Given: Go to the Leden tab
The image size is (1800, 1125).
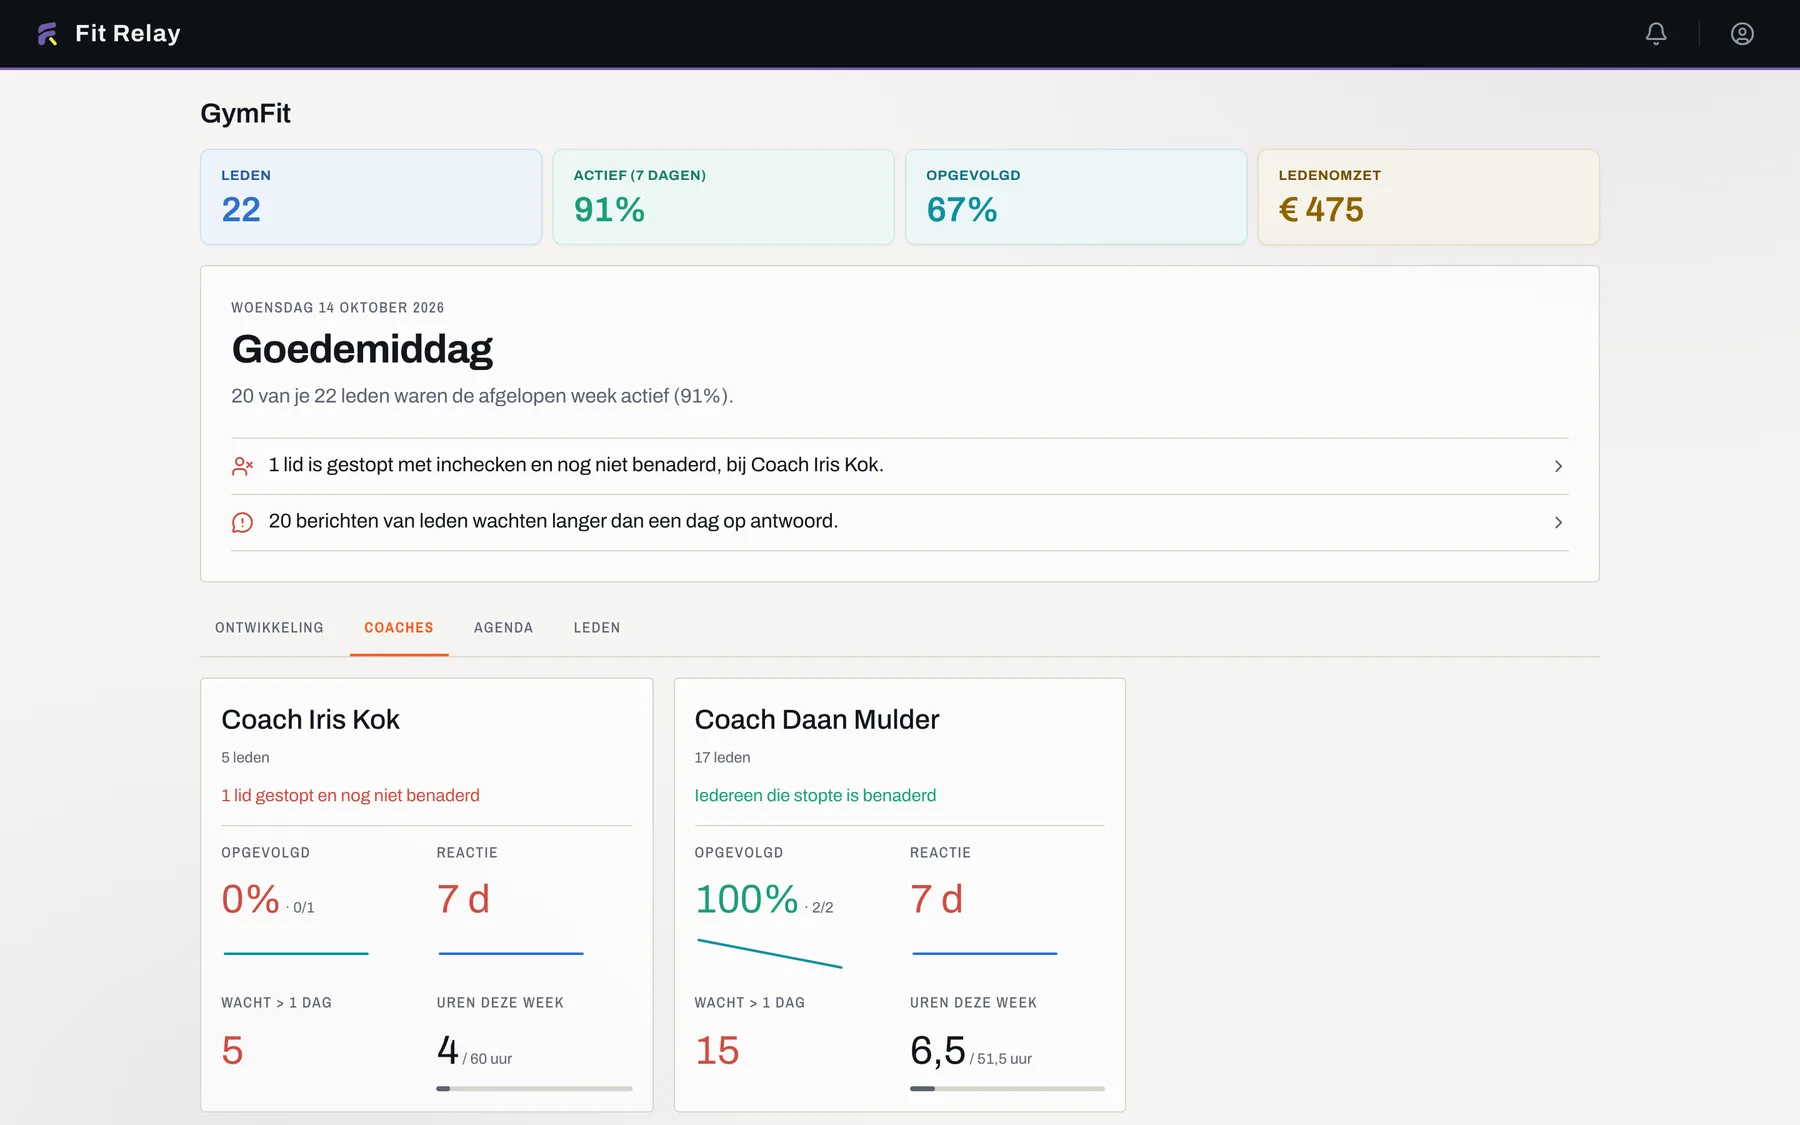Looking at the screenshot, I should [597, 628].
